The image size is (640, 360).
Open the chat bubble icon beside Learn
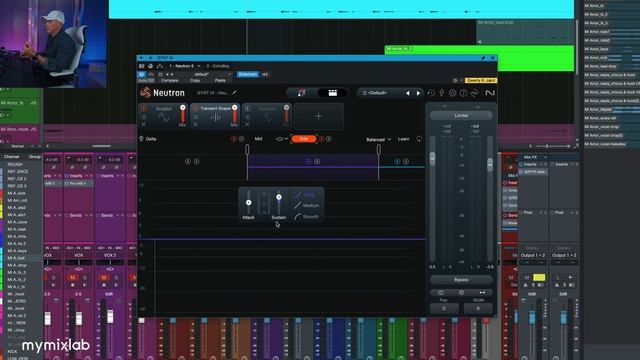(419, 139)
